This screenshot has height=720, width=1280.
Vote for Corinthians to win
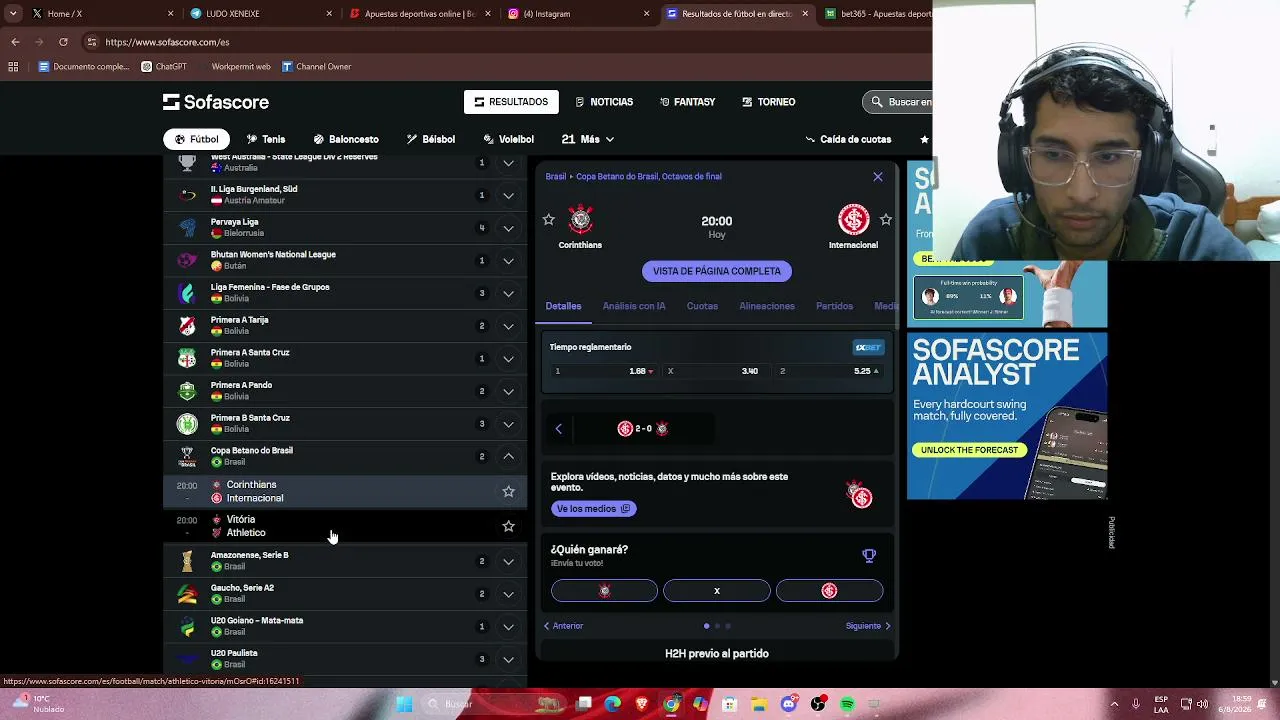click(604, 591)
